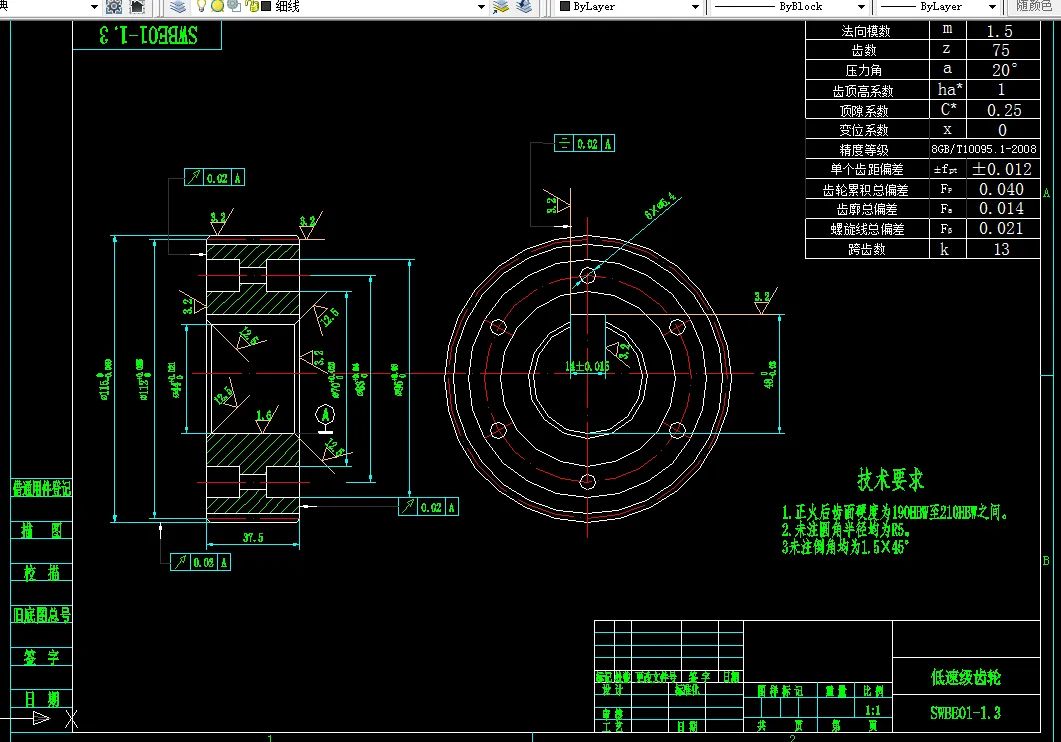Select the mirrored SWBE01-1.3 label at top
The height and width of the screenshot is (742, 1061).
click(148, 34)
